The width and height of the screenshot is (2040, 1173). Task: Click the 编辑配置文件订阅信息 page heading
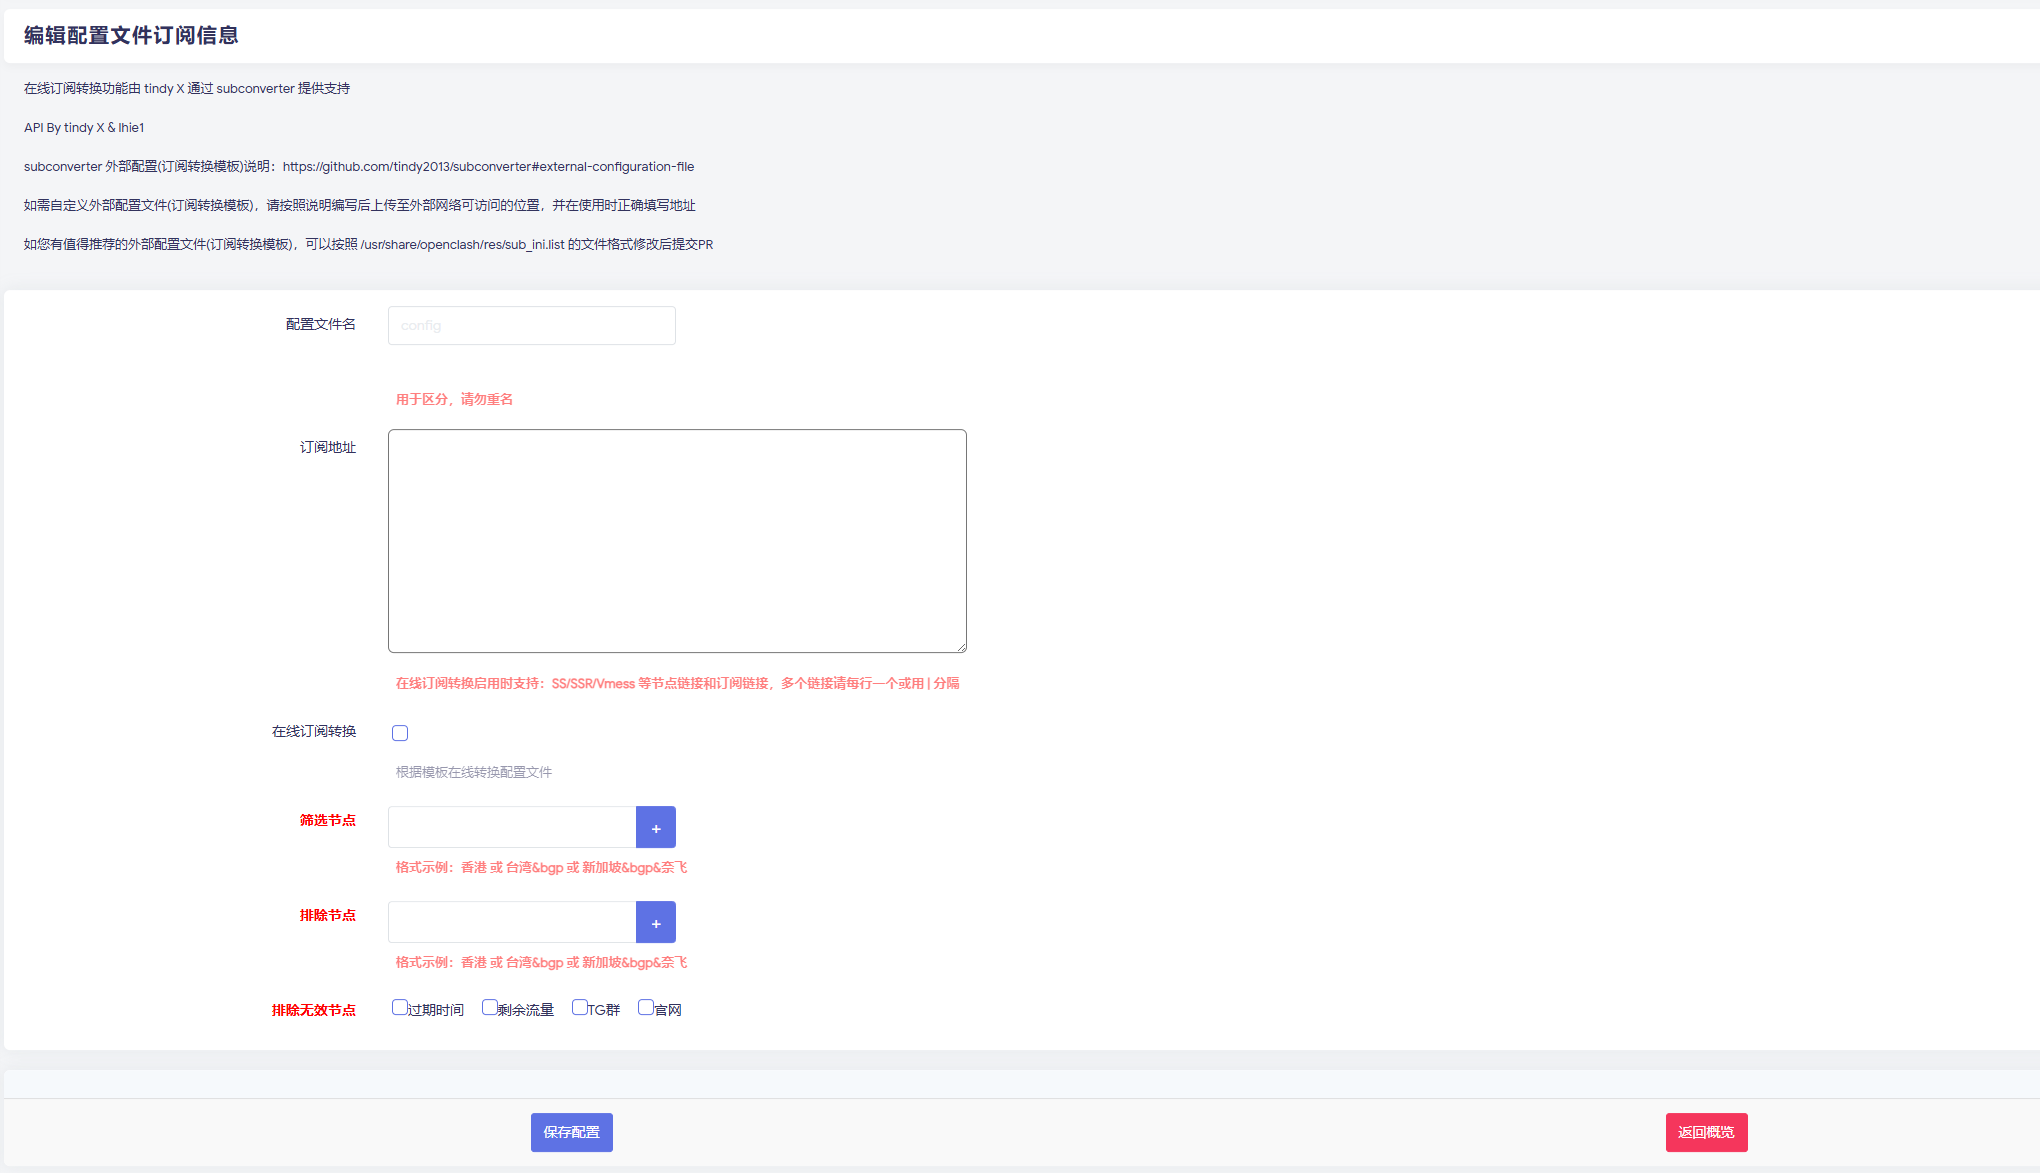tap(131, 36)
